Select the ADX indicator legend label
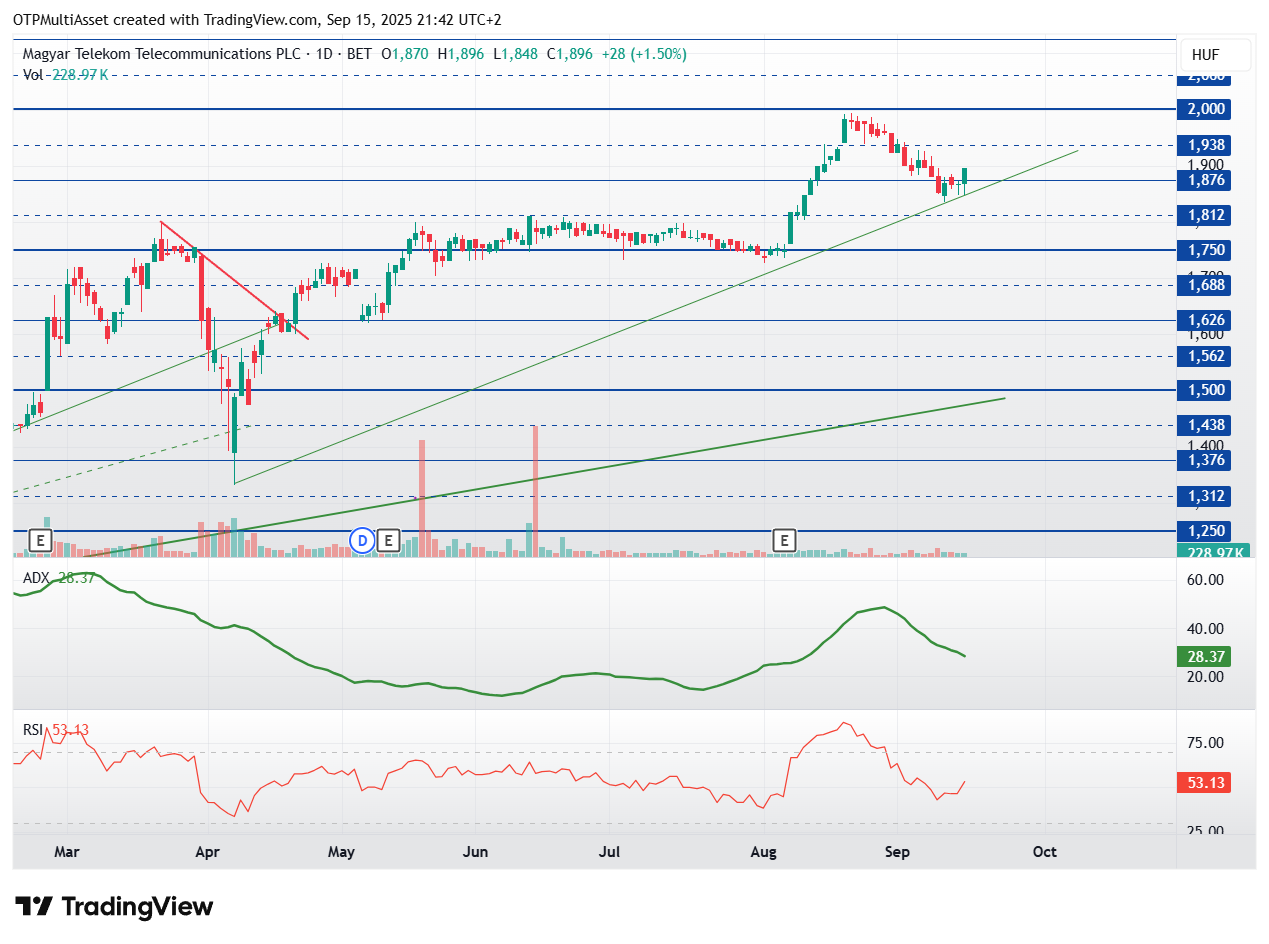The image size is (1269, 944). [x=36, y=578]
